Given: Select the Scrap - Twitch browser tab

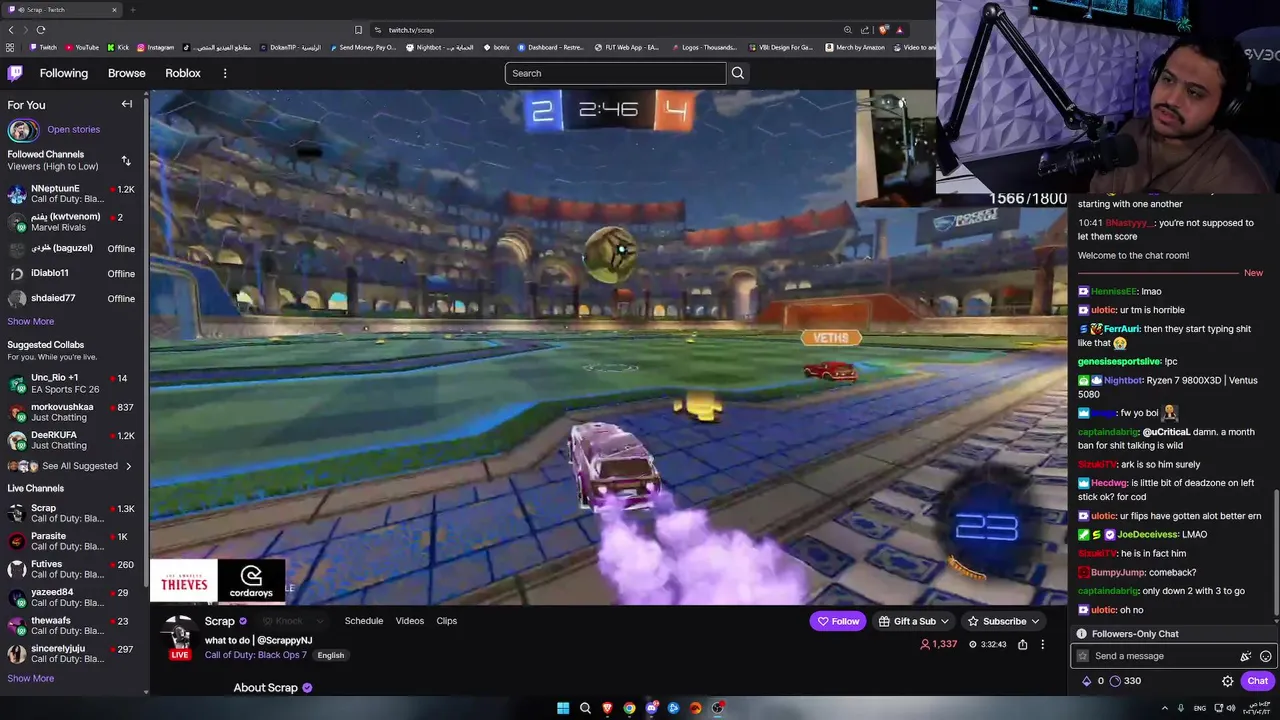Looking at the screenshot, I should [62, 10].
